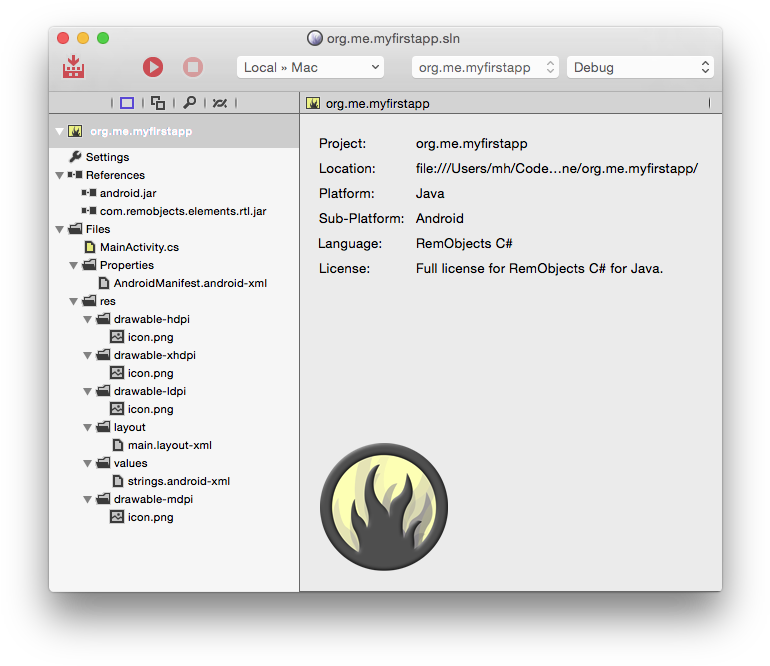The height and width of the screenshot is (666, 770).
Task: Switch to overlapping windows view icon
Action: (x=158, y=103)
